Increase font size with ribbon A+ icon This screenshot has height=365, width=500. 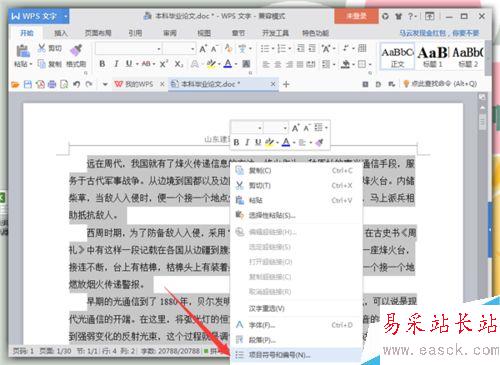[x=203, y=49]
